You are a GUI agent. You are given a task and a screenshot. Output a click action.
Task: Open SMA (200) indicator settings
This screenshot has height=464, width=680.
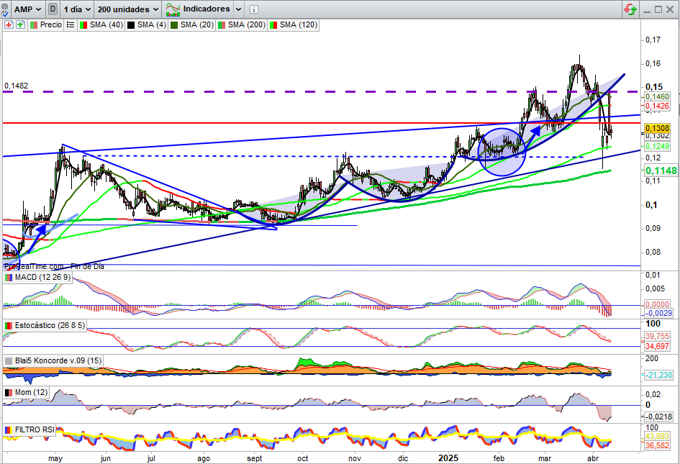246,25
